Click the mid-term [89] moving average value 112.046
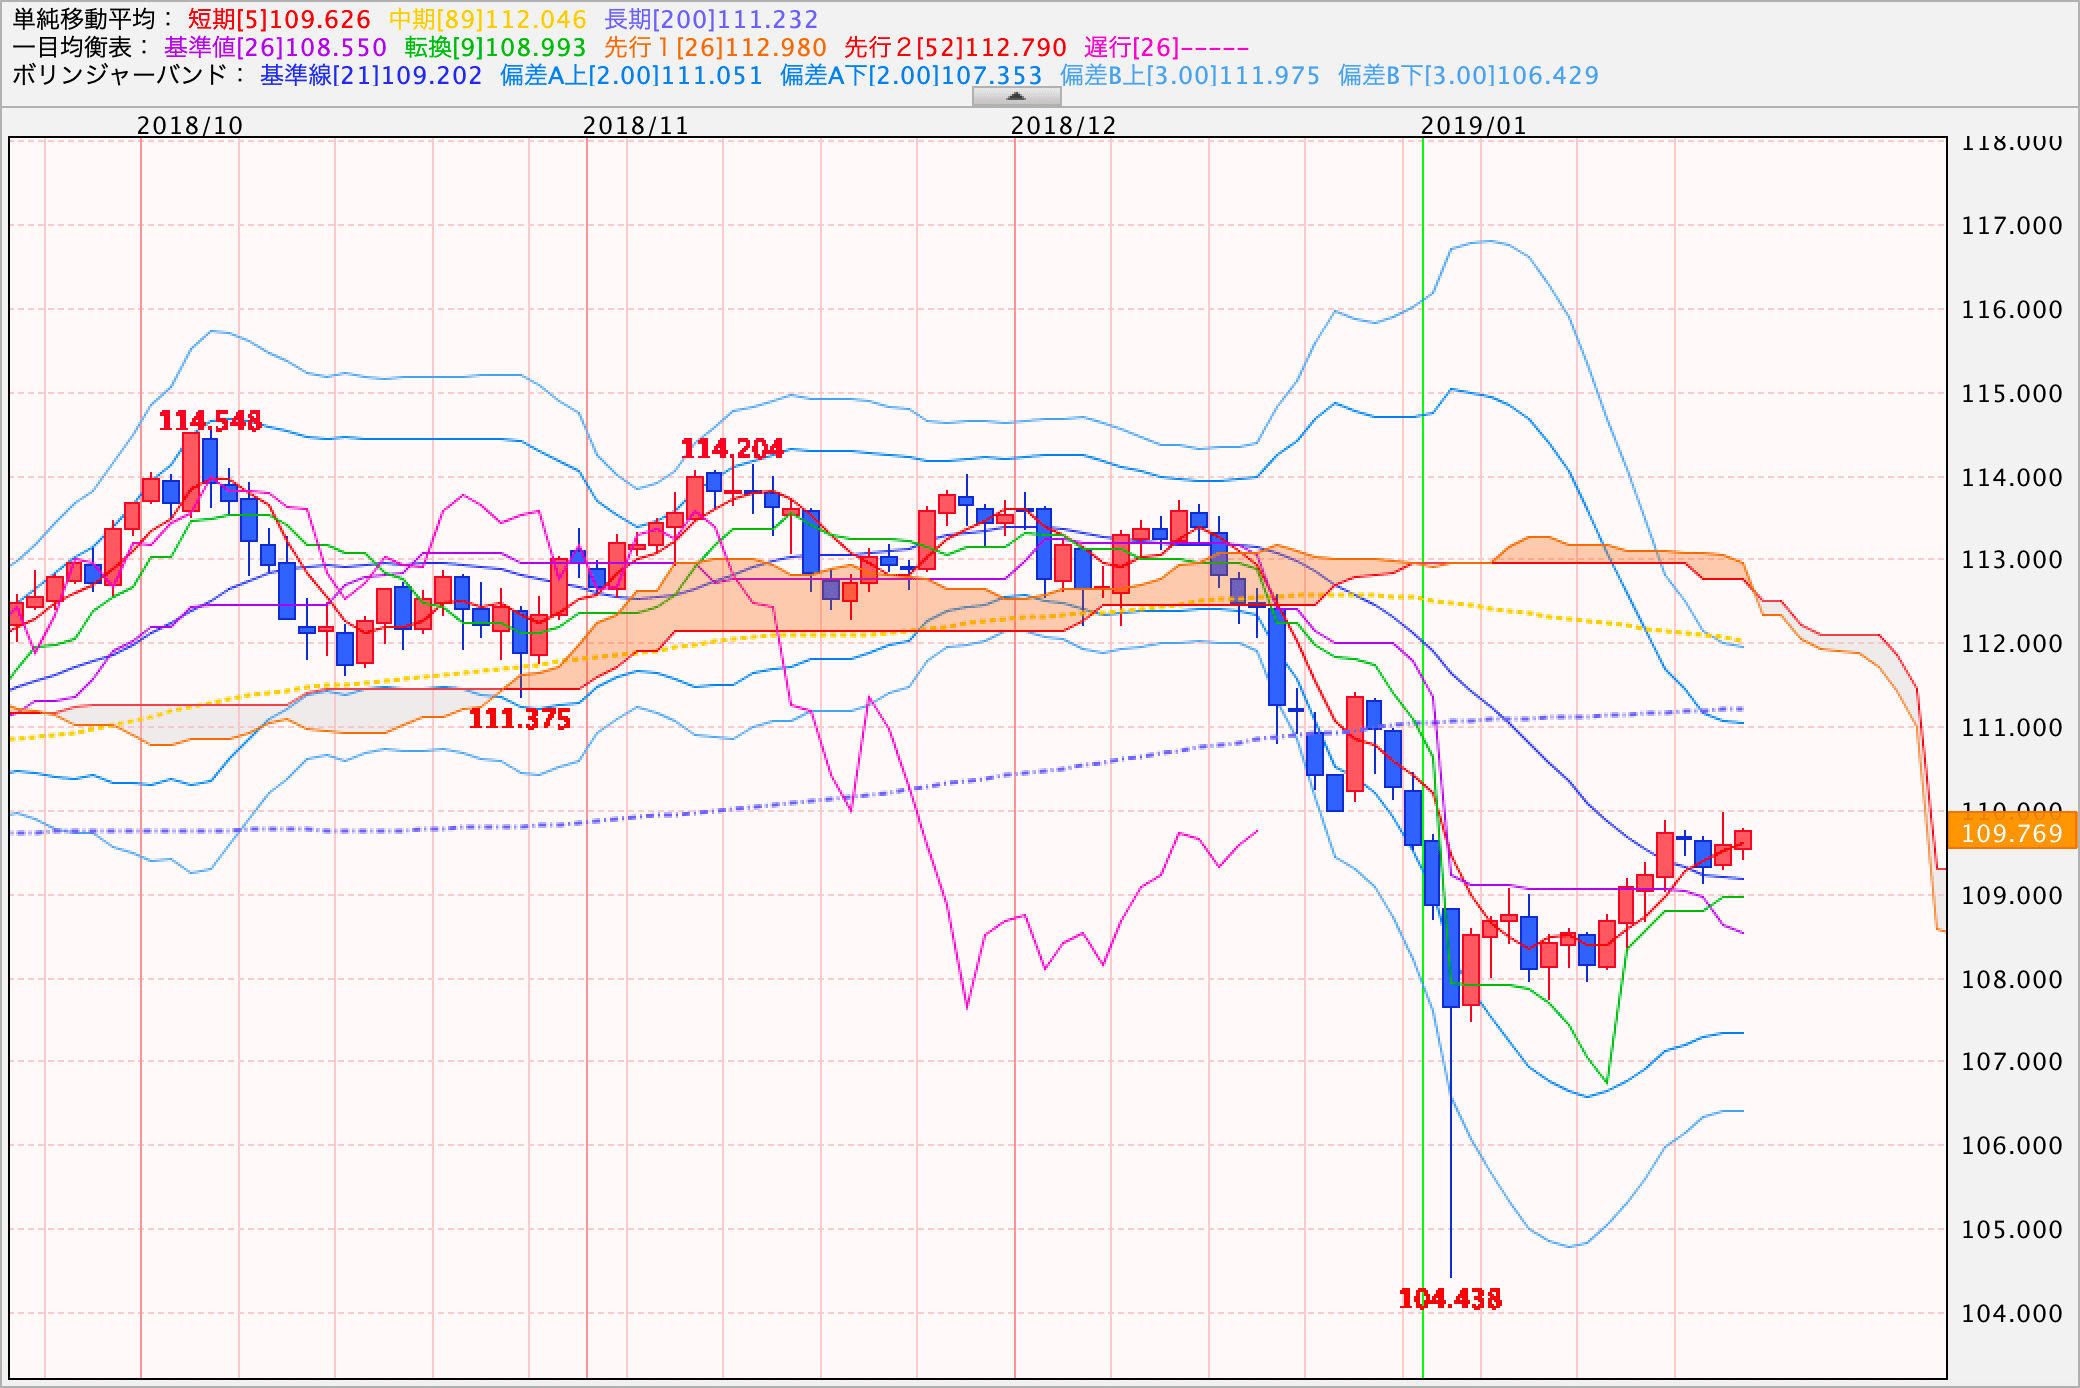Viewport: 2080px width, 1388px height. point(487,19)
